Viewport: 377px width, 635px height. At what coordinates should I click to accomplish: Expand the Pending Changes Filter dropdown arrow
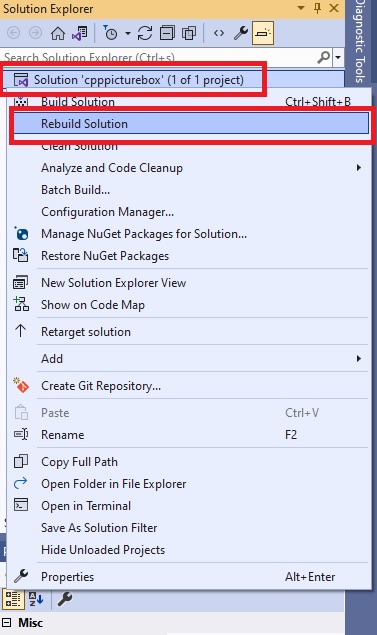128,33
